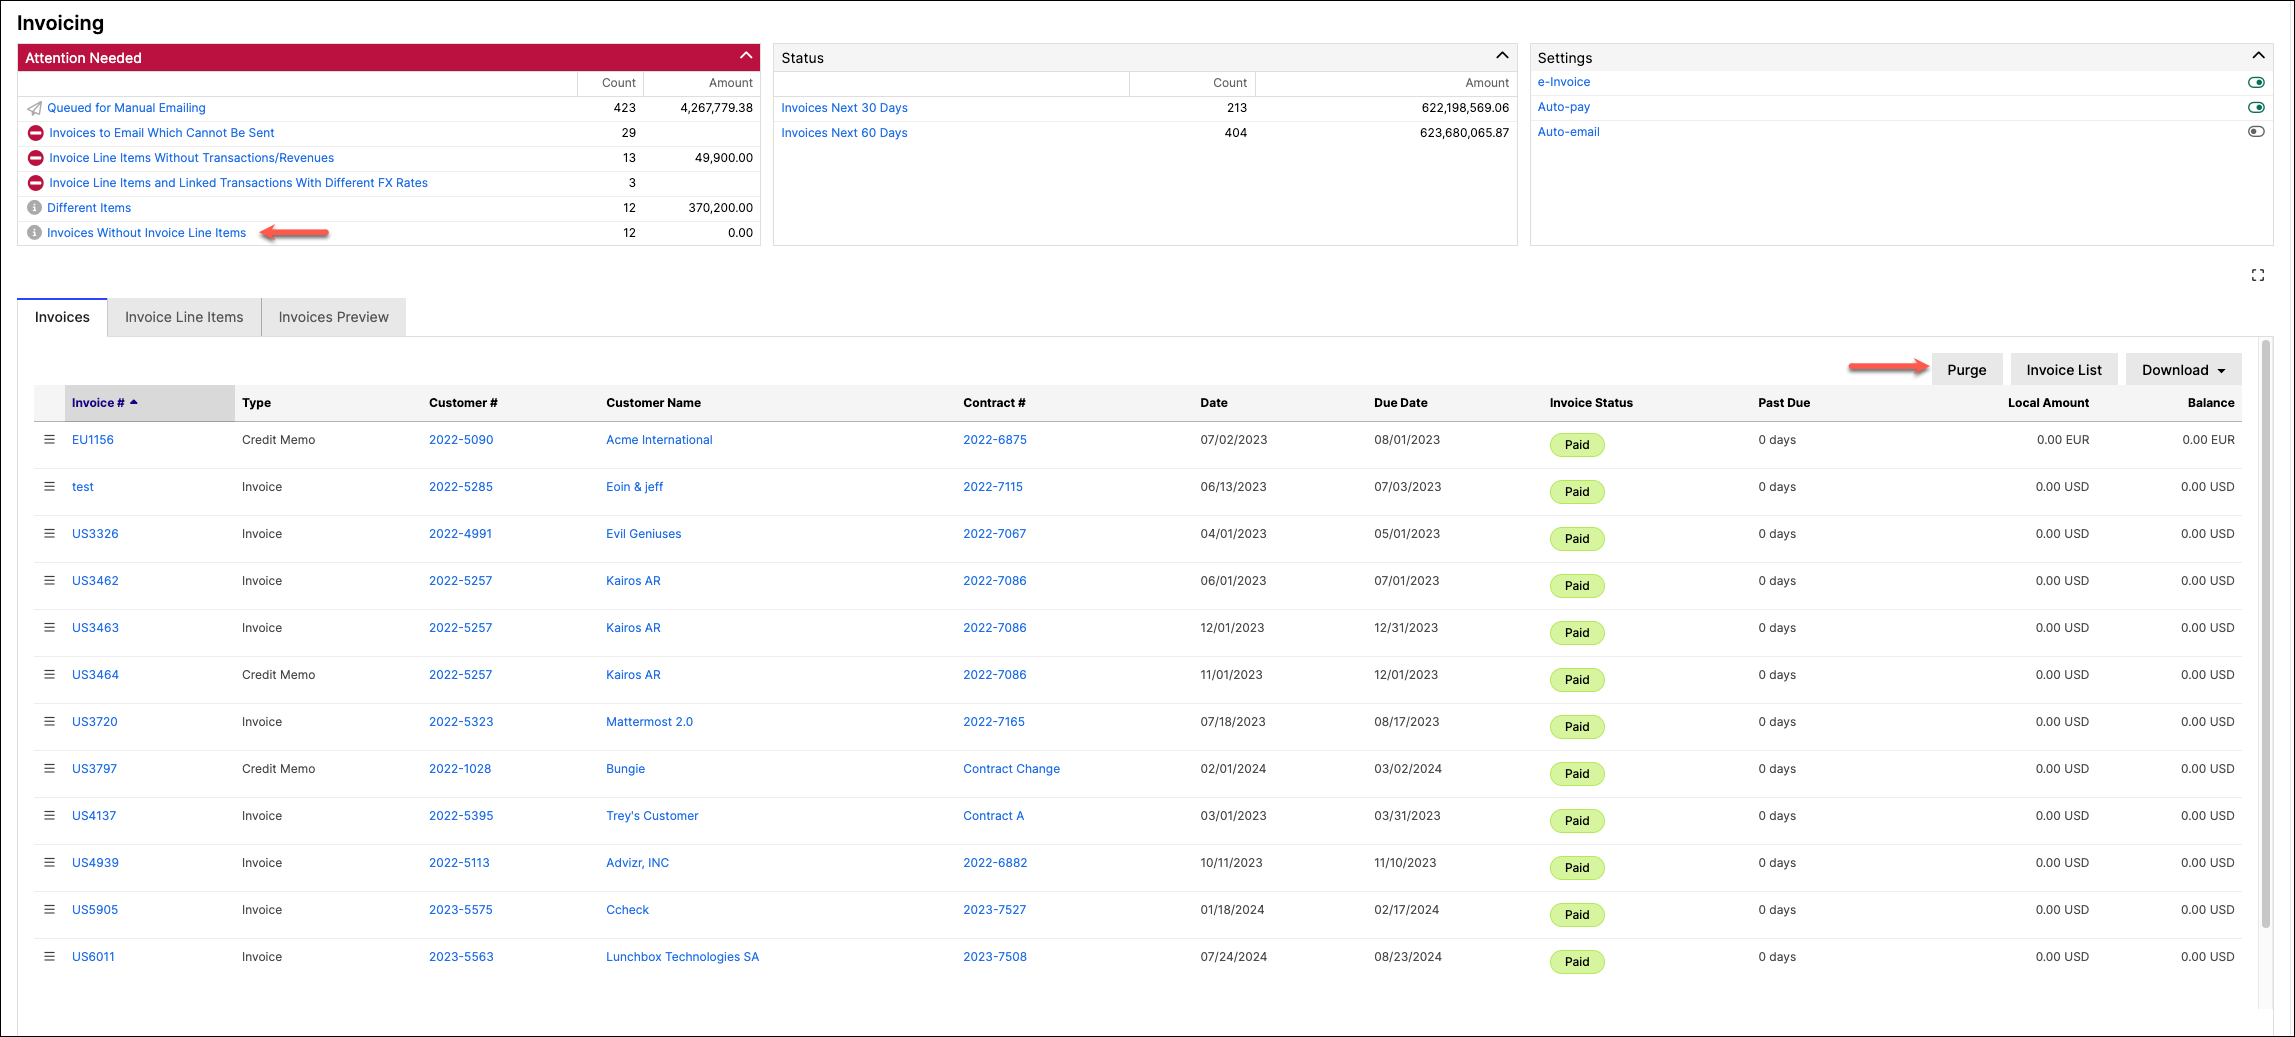Open customer Evil Geniuses link

[x=643, y=534]
